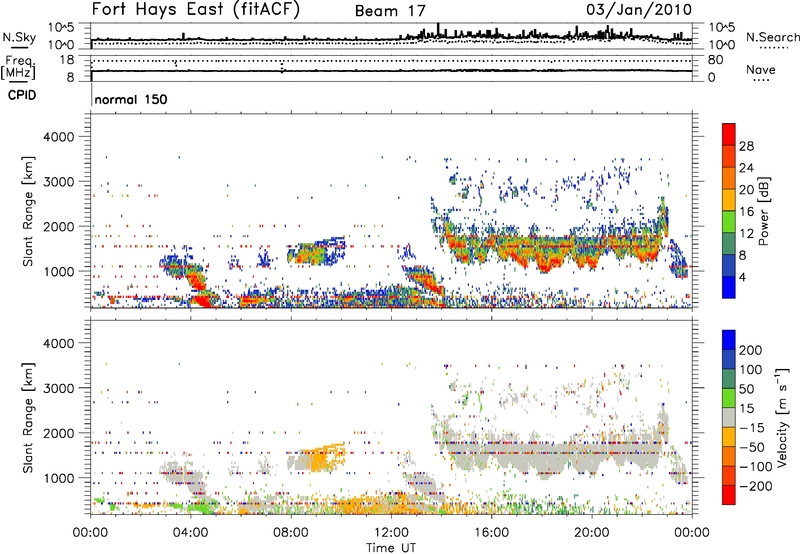Select the blue bottom segment of Power colorbar
Screen dimensions: 800x554
tap(729, 287)
